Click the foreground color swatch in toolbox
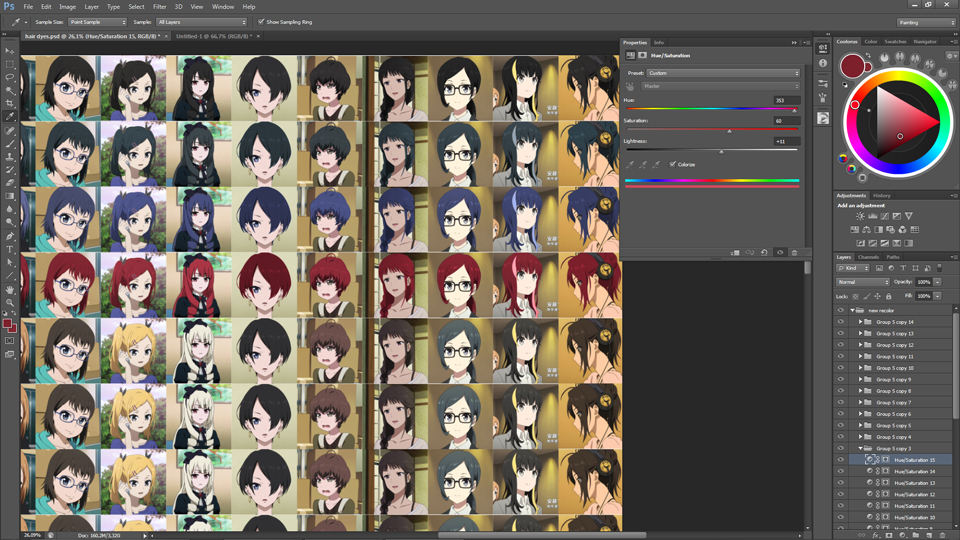This screenshot has height=540, width=960. point(7,323)
